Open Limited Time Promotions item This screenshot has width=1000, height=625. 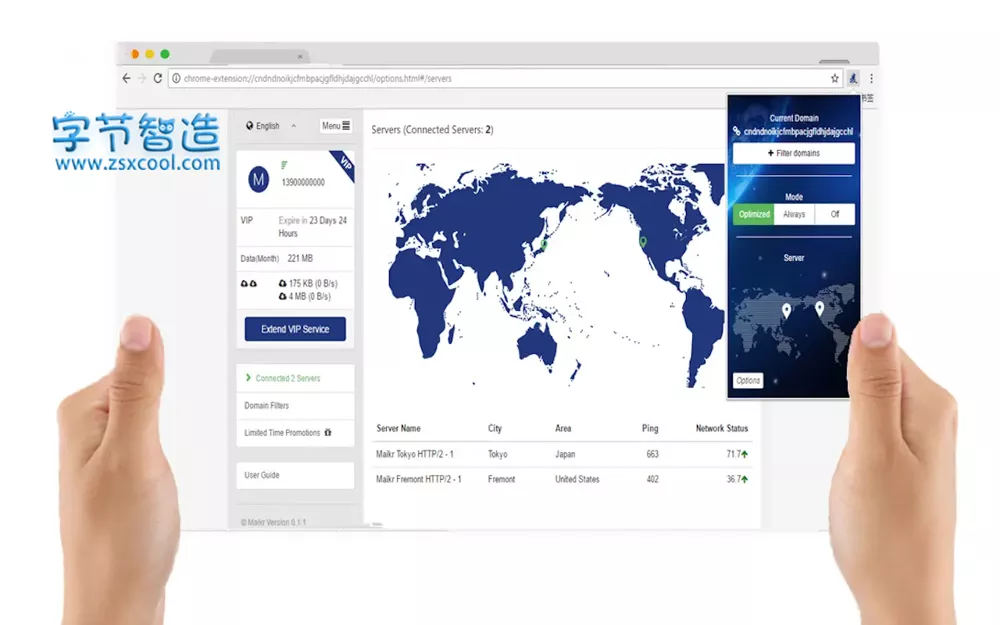[x=295, y=432]
